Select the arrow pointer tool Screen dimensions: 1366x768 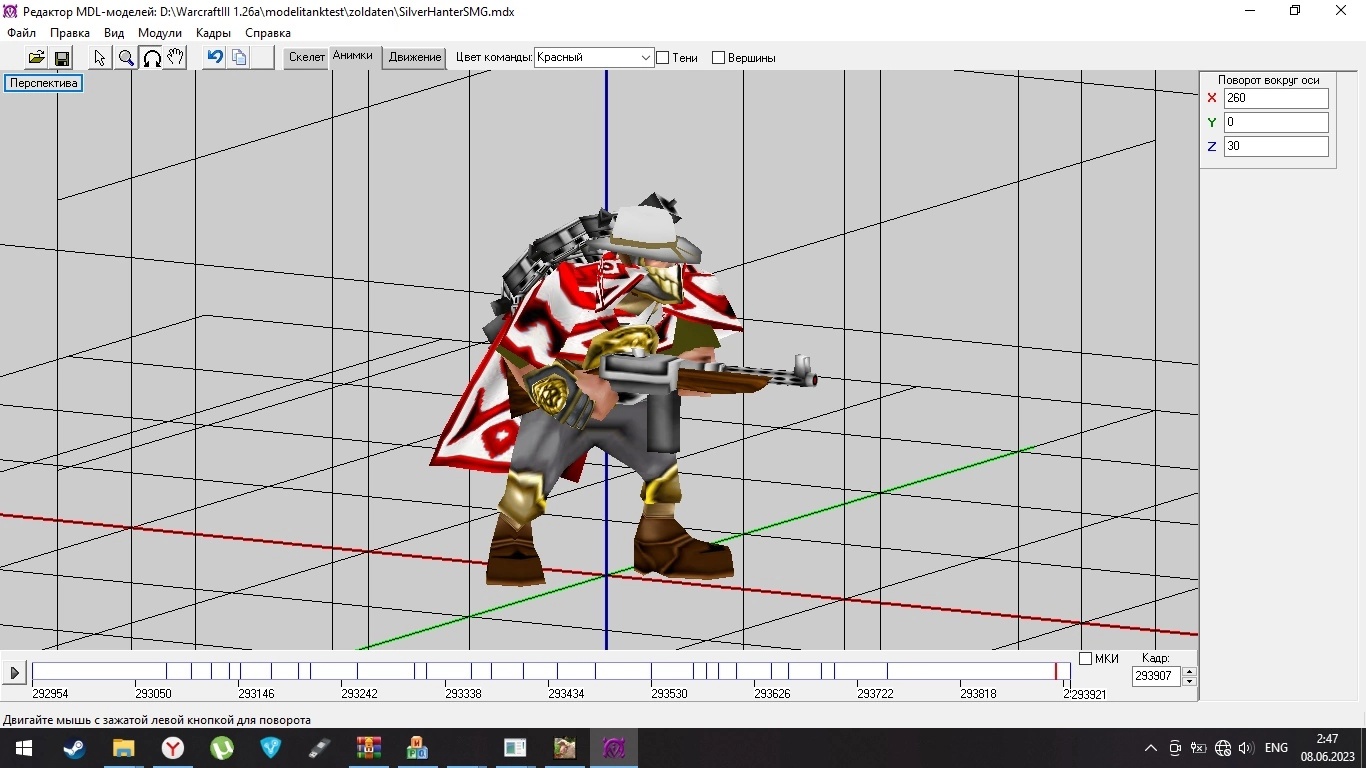pos(100,58)
